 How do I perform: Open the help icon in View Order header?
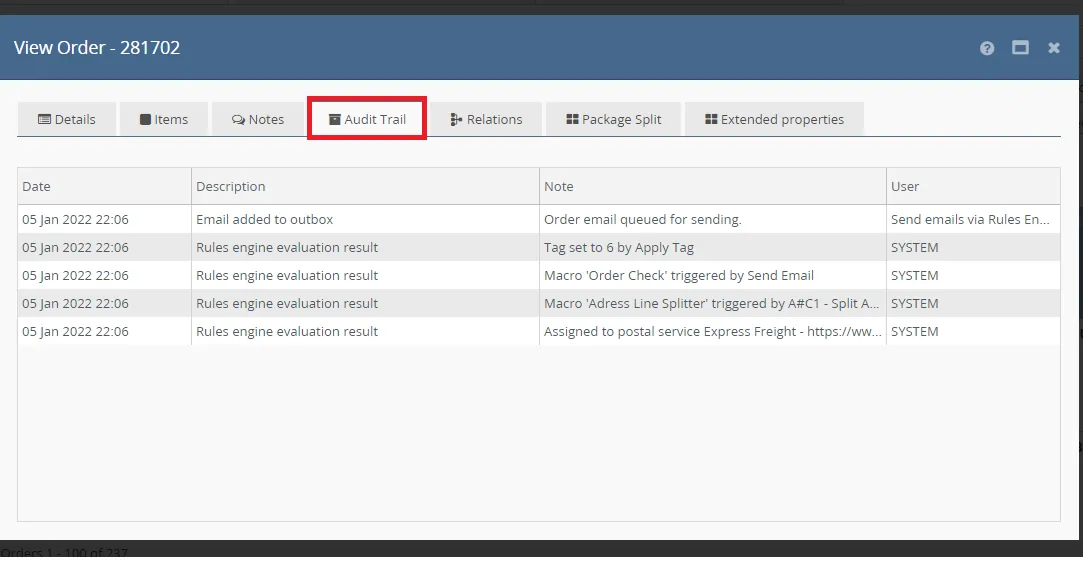pyautogui.click(x=987, y=48)
